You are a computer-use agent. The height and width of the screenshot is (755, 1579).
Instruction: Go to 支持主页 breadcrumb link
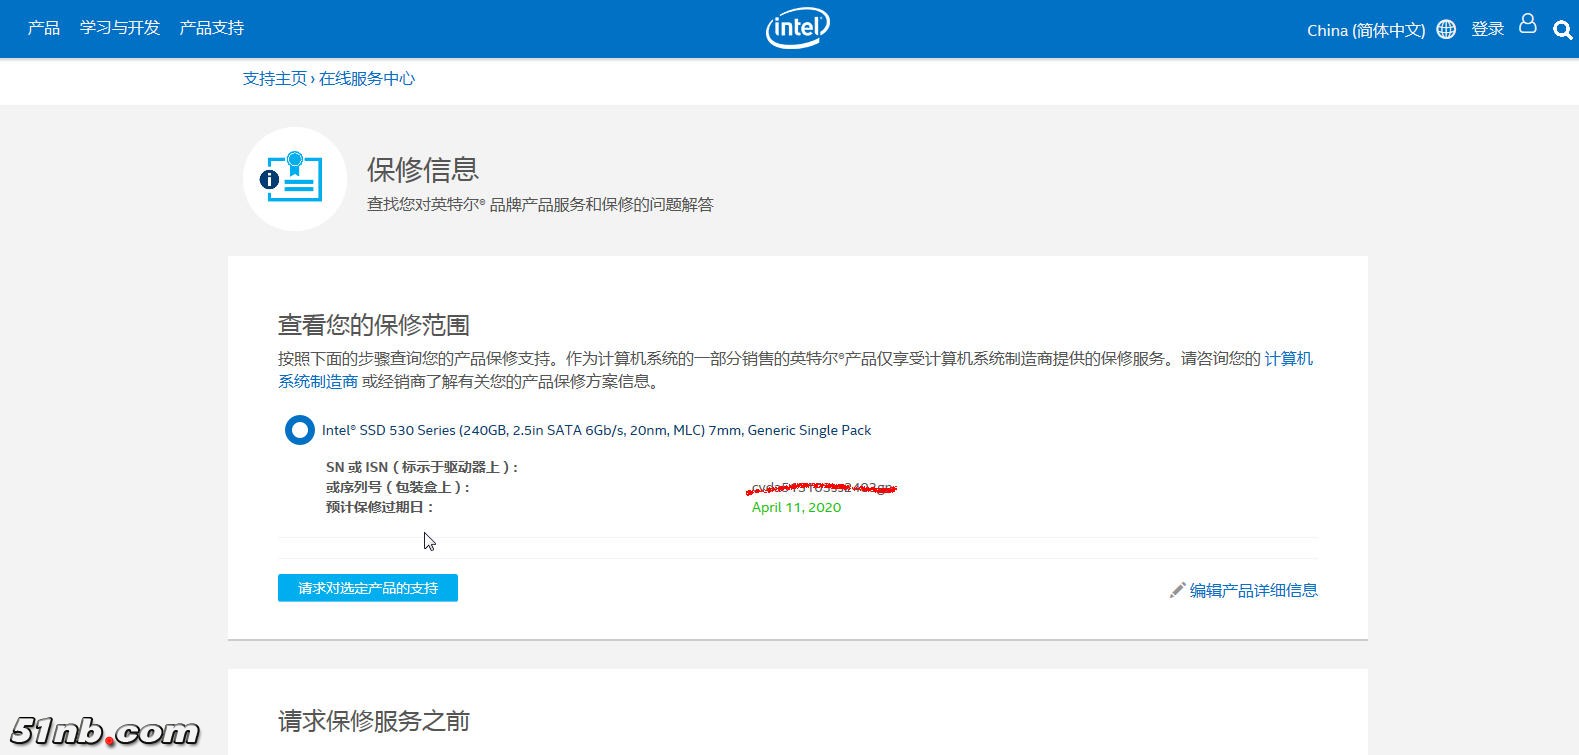tap(274, 79)
